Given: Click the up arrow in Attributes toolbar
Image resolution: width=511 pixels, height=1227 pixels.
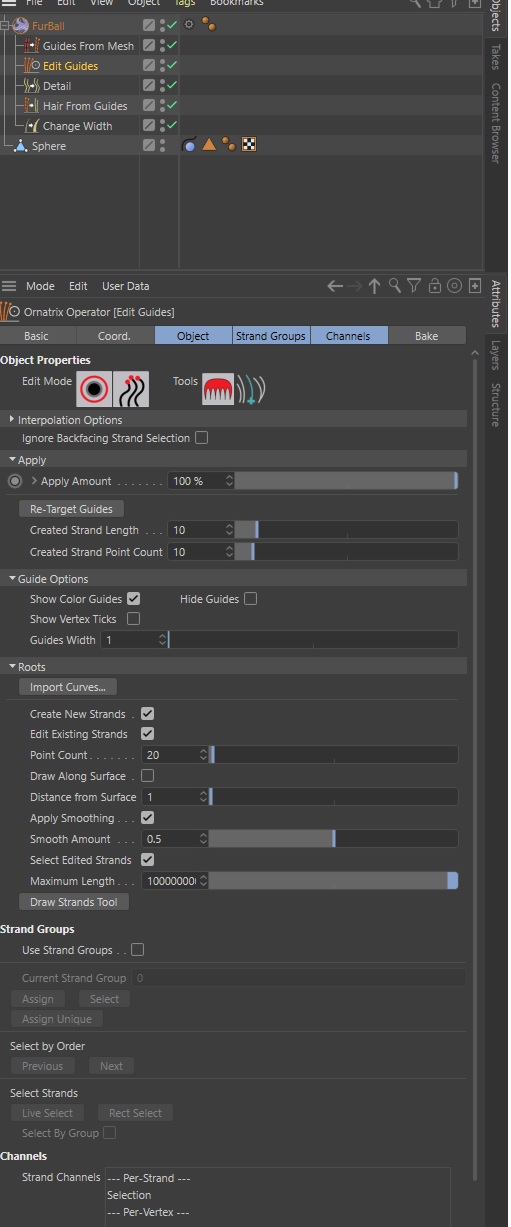Looking at the screenshot, I should pos(375,286).
